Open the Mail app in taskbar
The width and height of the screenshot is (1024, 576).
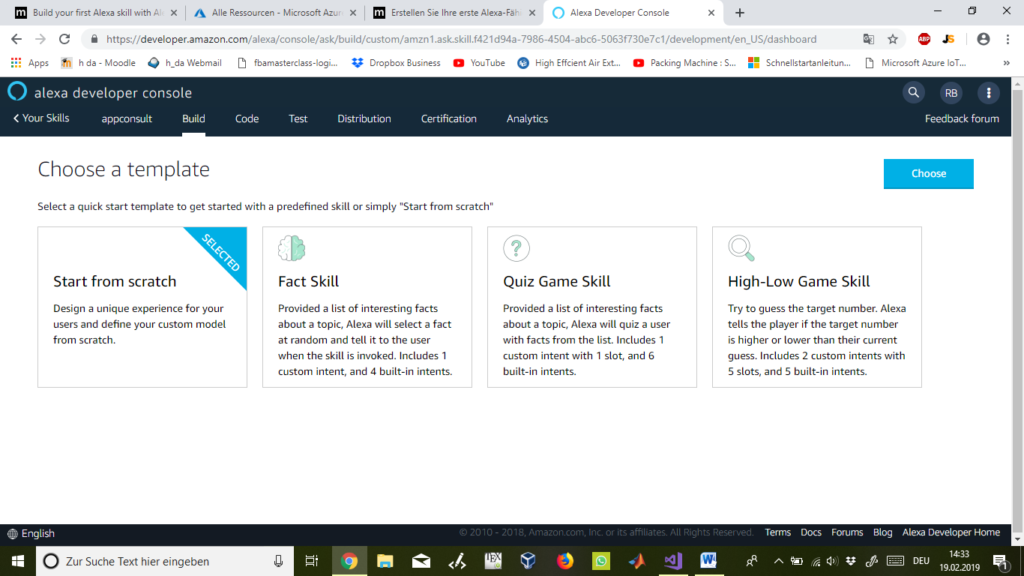pyautogui.click(x=421, y=561)
